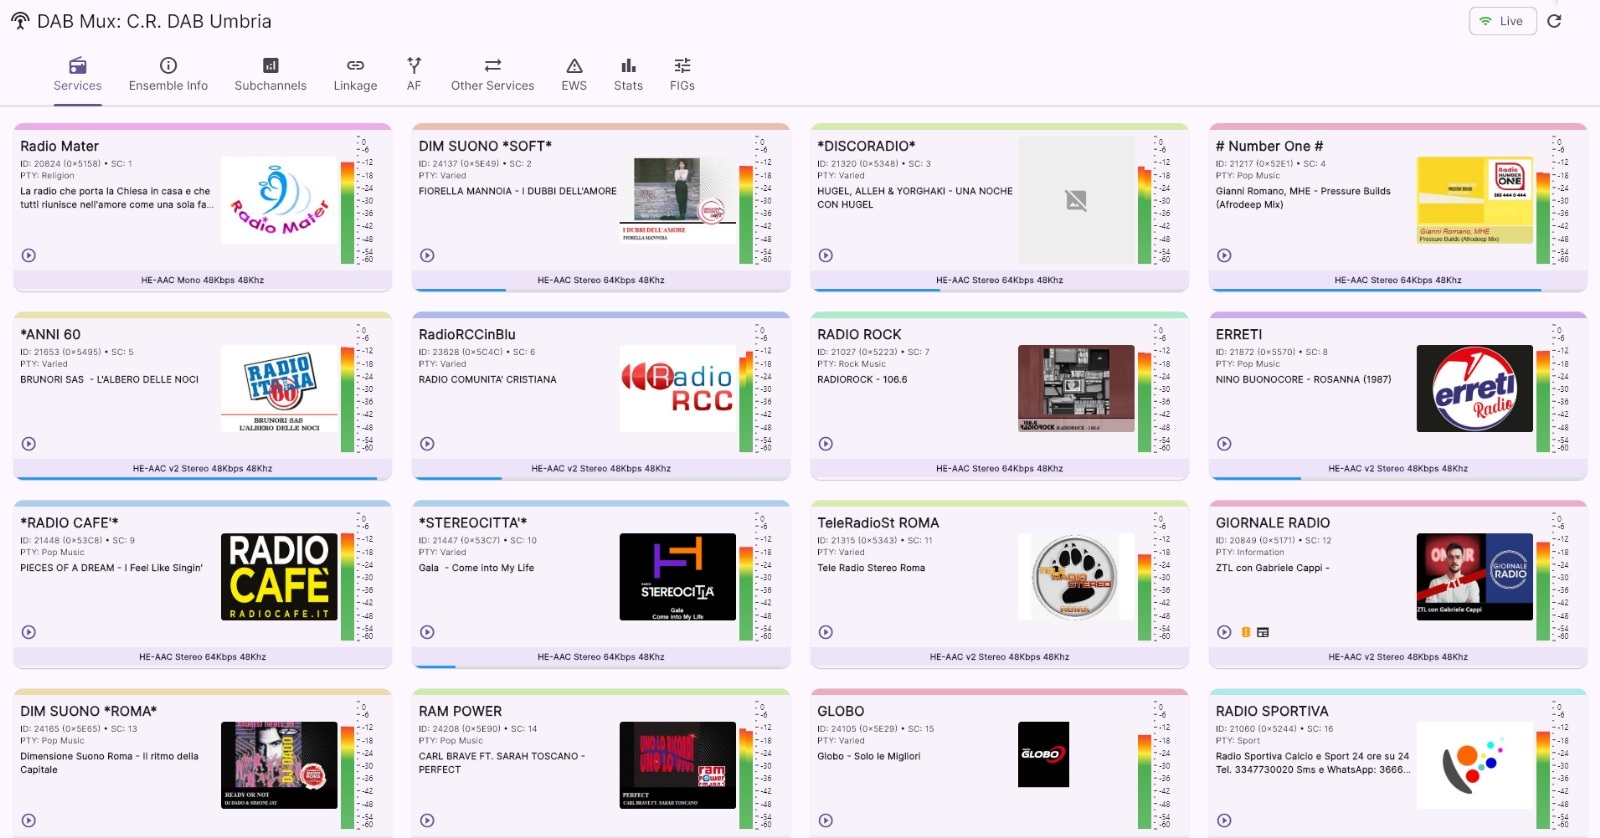This screenshot has height=838, width=1600.
Task: Click the traffic icon on GIORNALE RADIO
Action: point(1246,632)
